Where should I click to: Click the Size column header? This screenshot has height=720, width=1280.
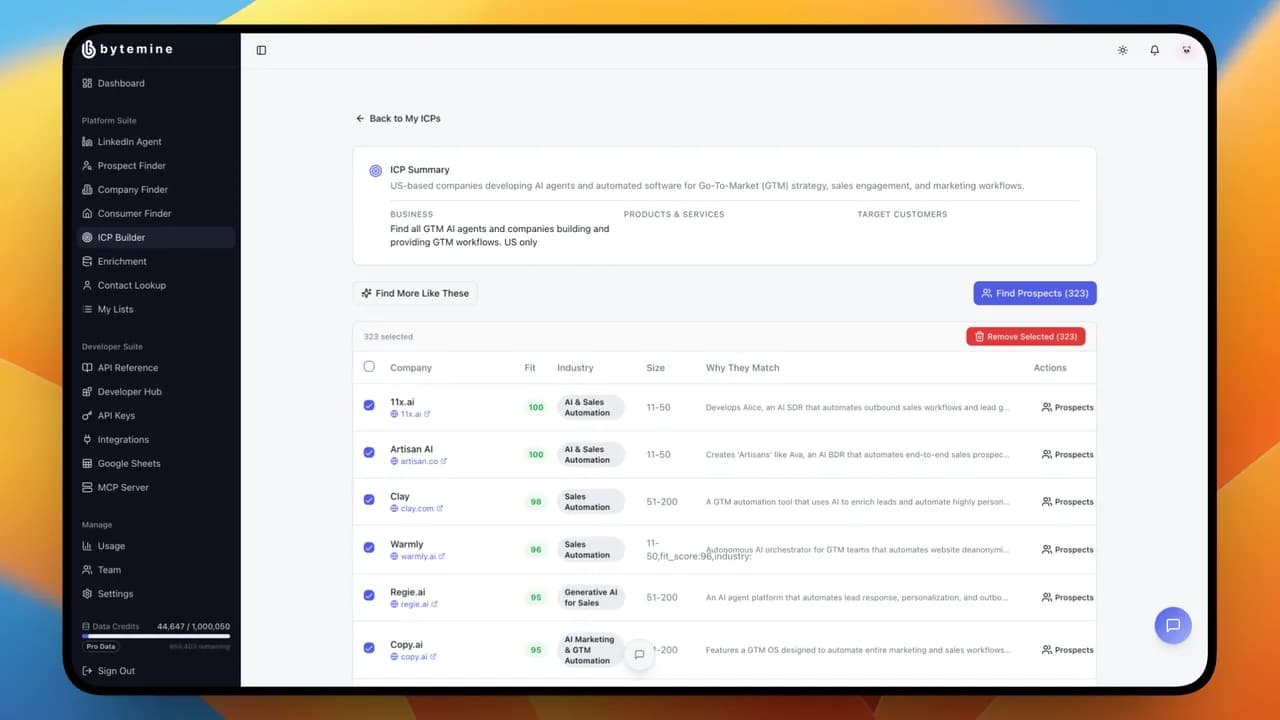coord(655,368)
